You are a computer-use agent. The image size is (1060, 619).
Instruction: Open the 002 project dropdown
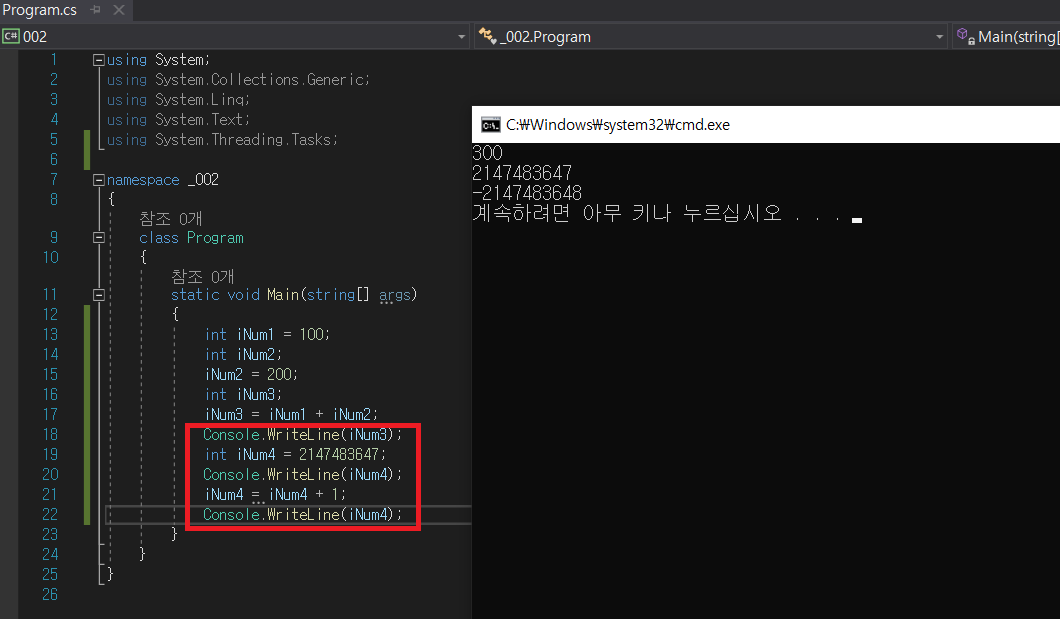pyautogui.click(x=462, y=36)
